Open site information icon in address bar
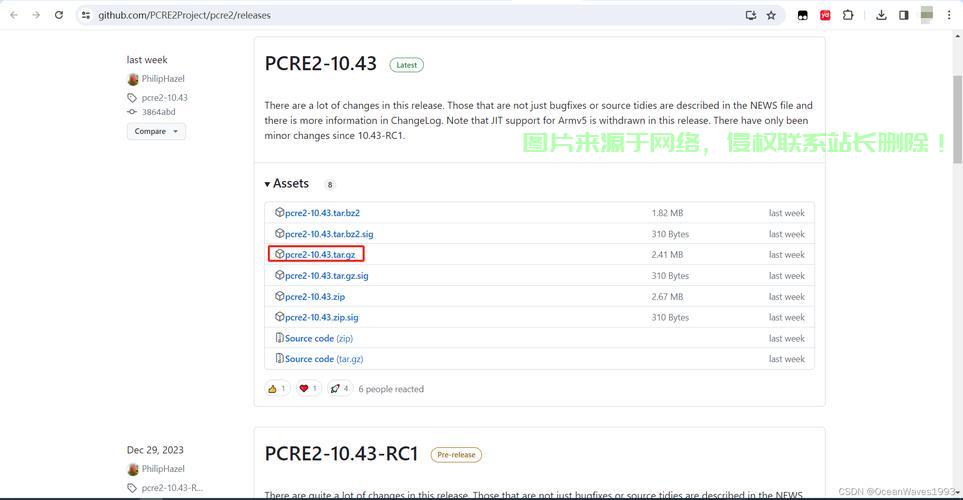 click(86, 15)
